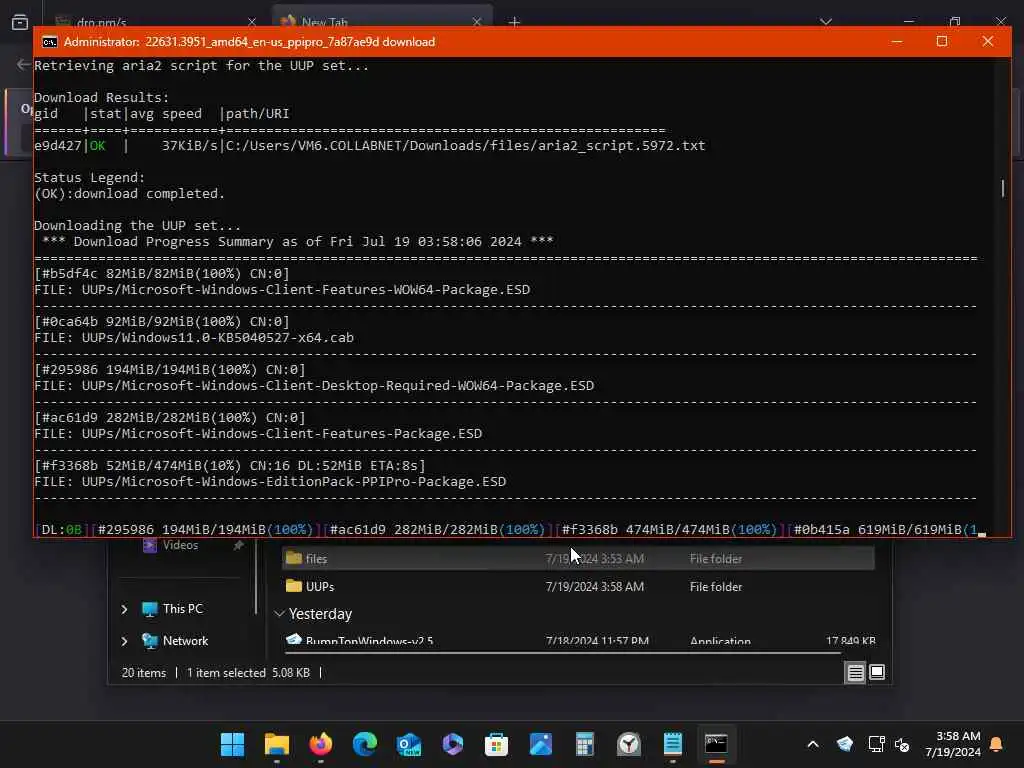The width and height of the screenshot is (1024, 768).
Task: Switch to the dro.pm browser tab
Action: tap(155, 22)
